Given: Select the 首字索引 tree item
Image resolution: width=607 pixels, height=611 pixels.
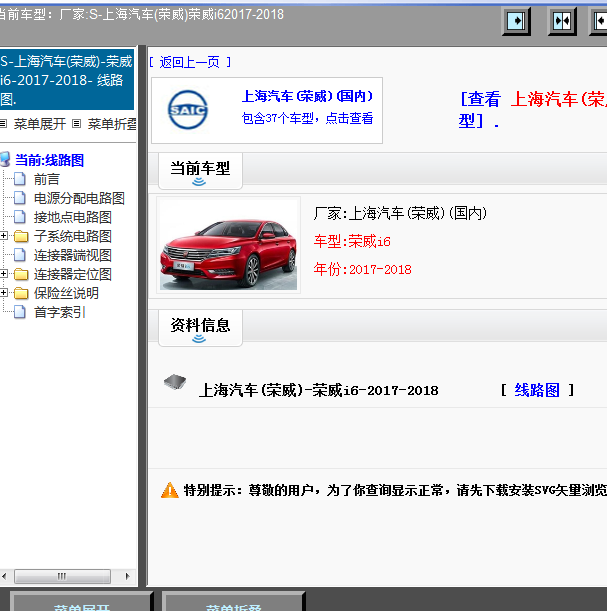Looking at the screenshot, I should [x=60, y=313].
